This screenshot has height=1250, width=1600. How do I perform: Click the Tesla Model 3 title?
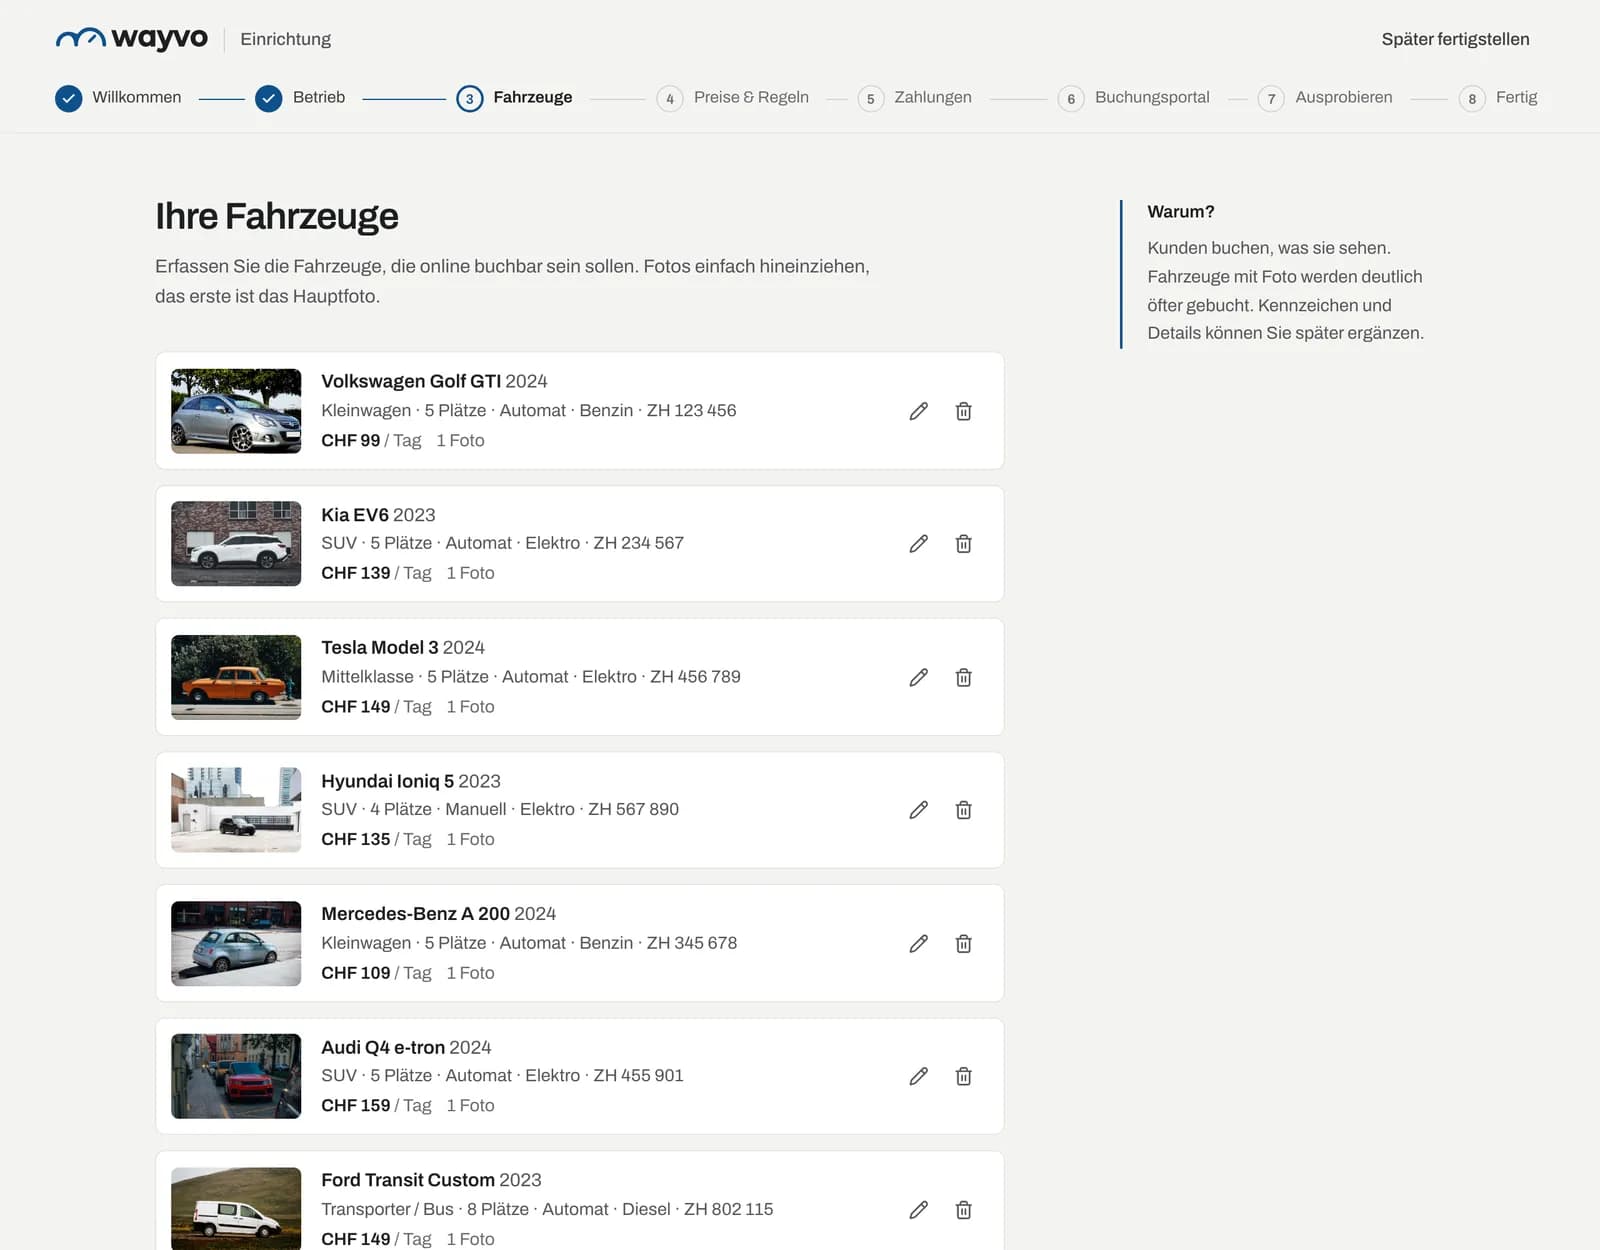[380, 648]
